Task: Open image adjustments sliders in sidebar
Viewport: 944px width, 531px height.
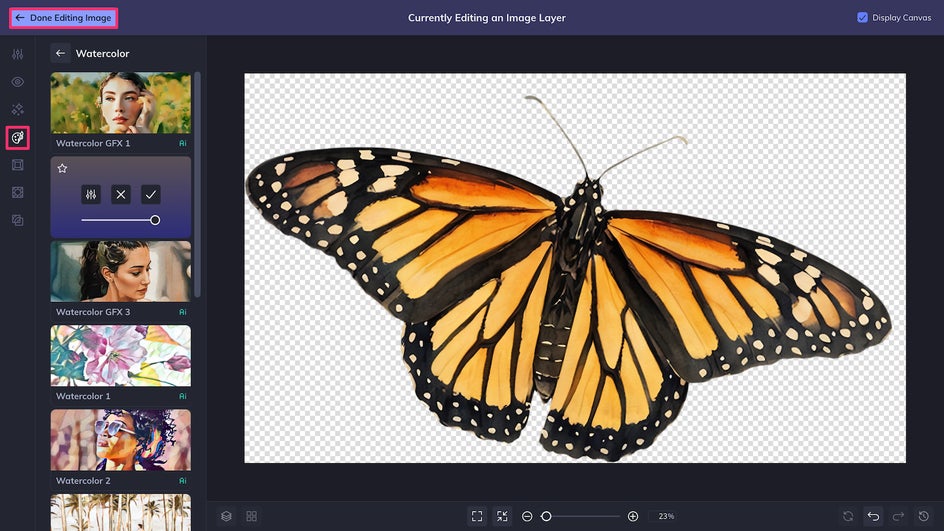Action: point(17,54)
